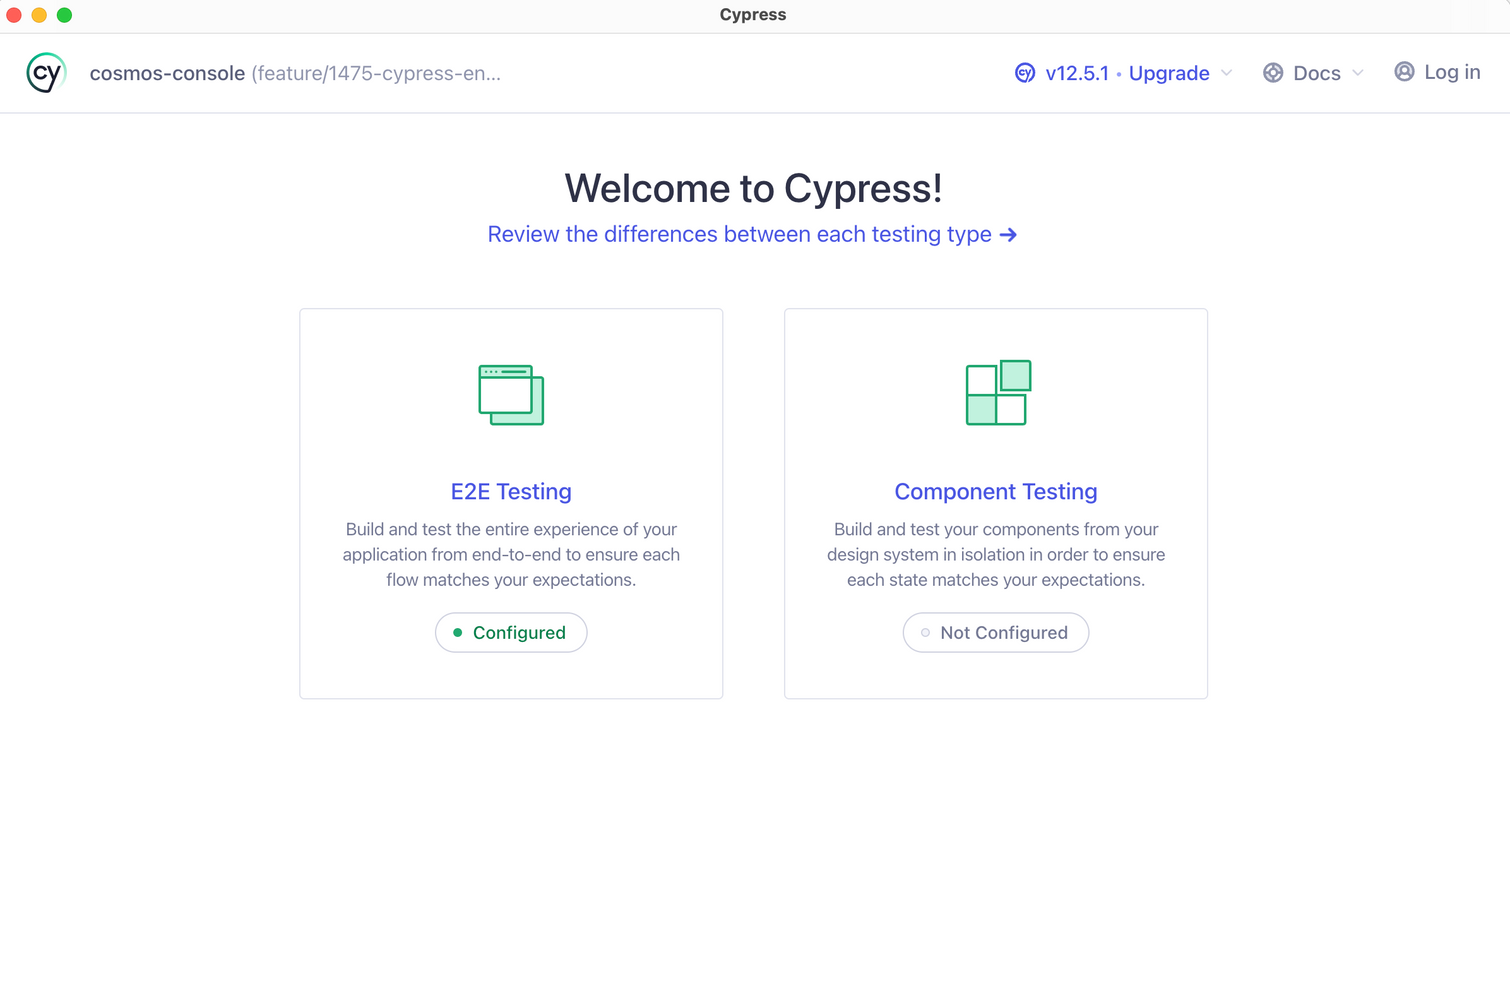Expand the Docs dropdown chevron

tap(1358, 73)
